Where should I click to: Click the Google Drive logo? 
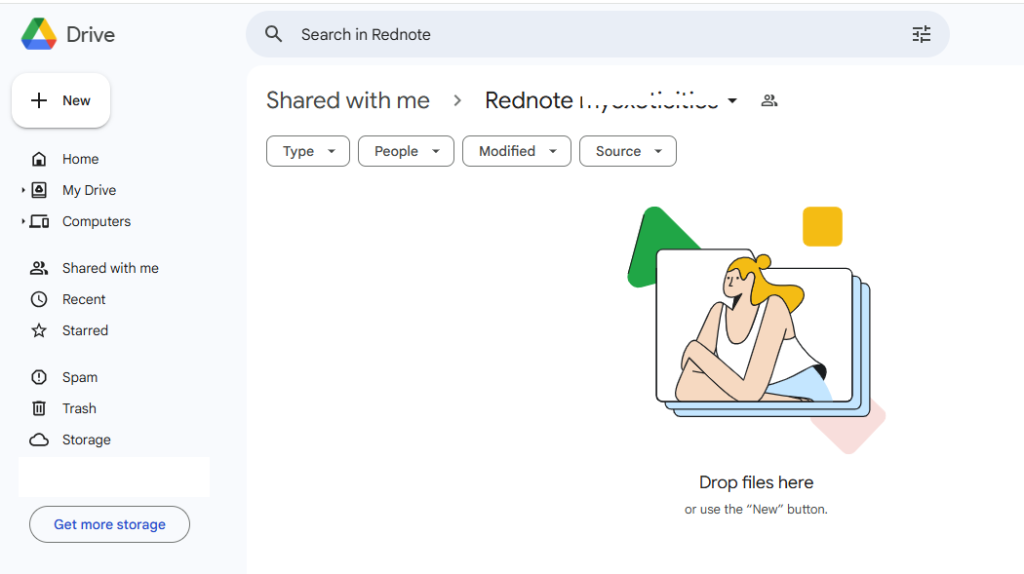39,34
